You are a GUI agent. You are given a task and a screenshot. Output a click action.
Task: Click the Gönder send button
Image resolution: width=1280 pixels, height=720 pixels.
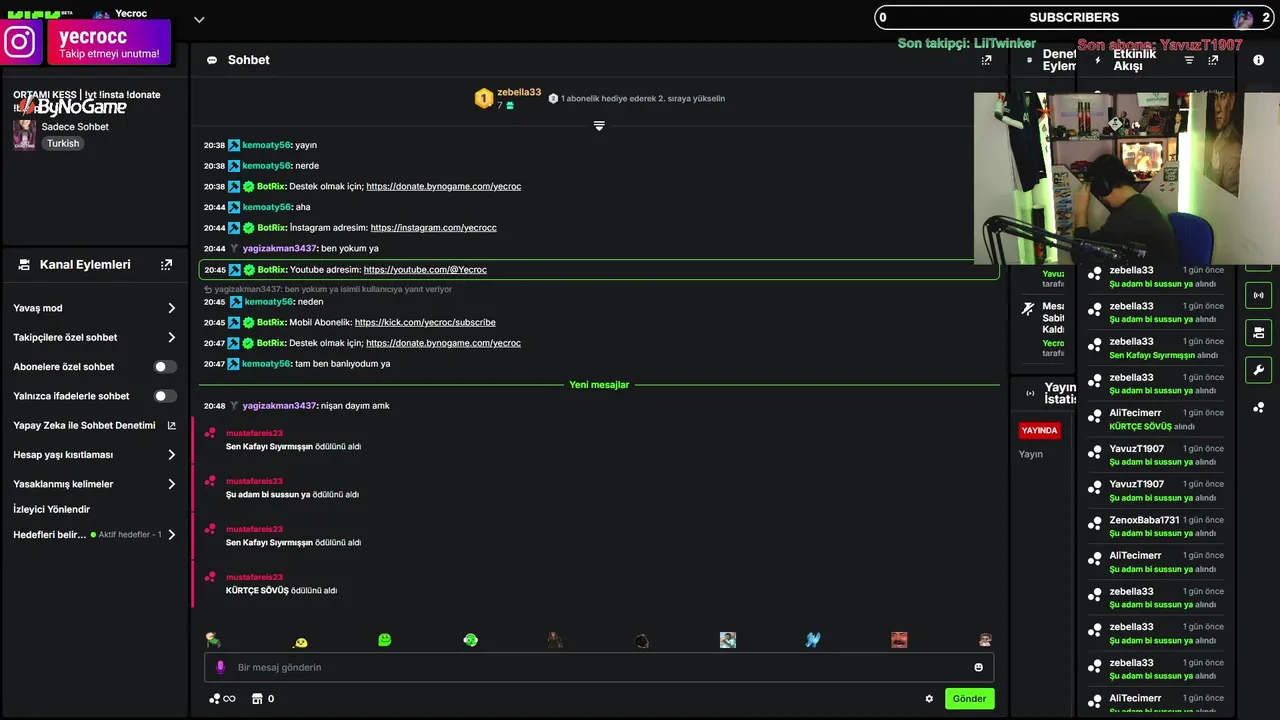(969, 699)
